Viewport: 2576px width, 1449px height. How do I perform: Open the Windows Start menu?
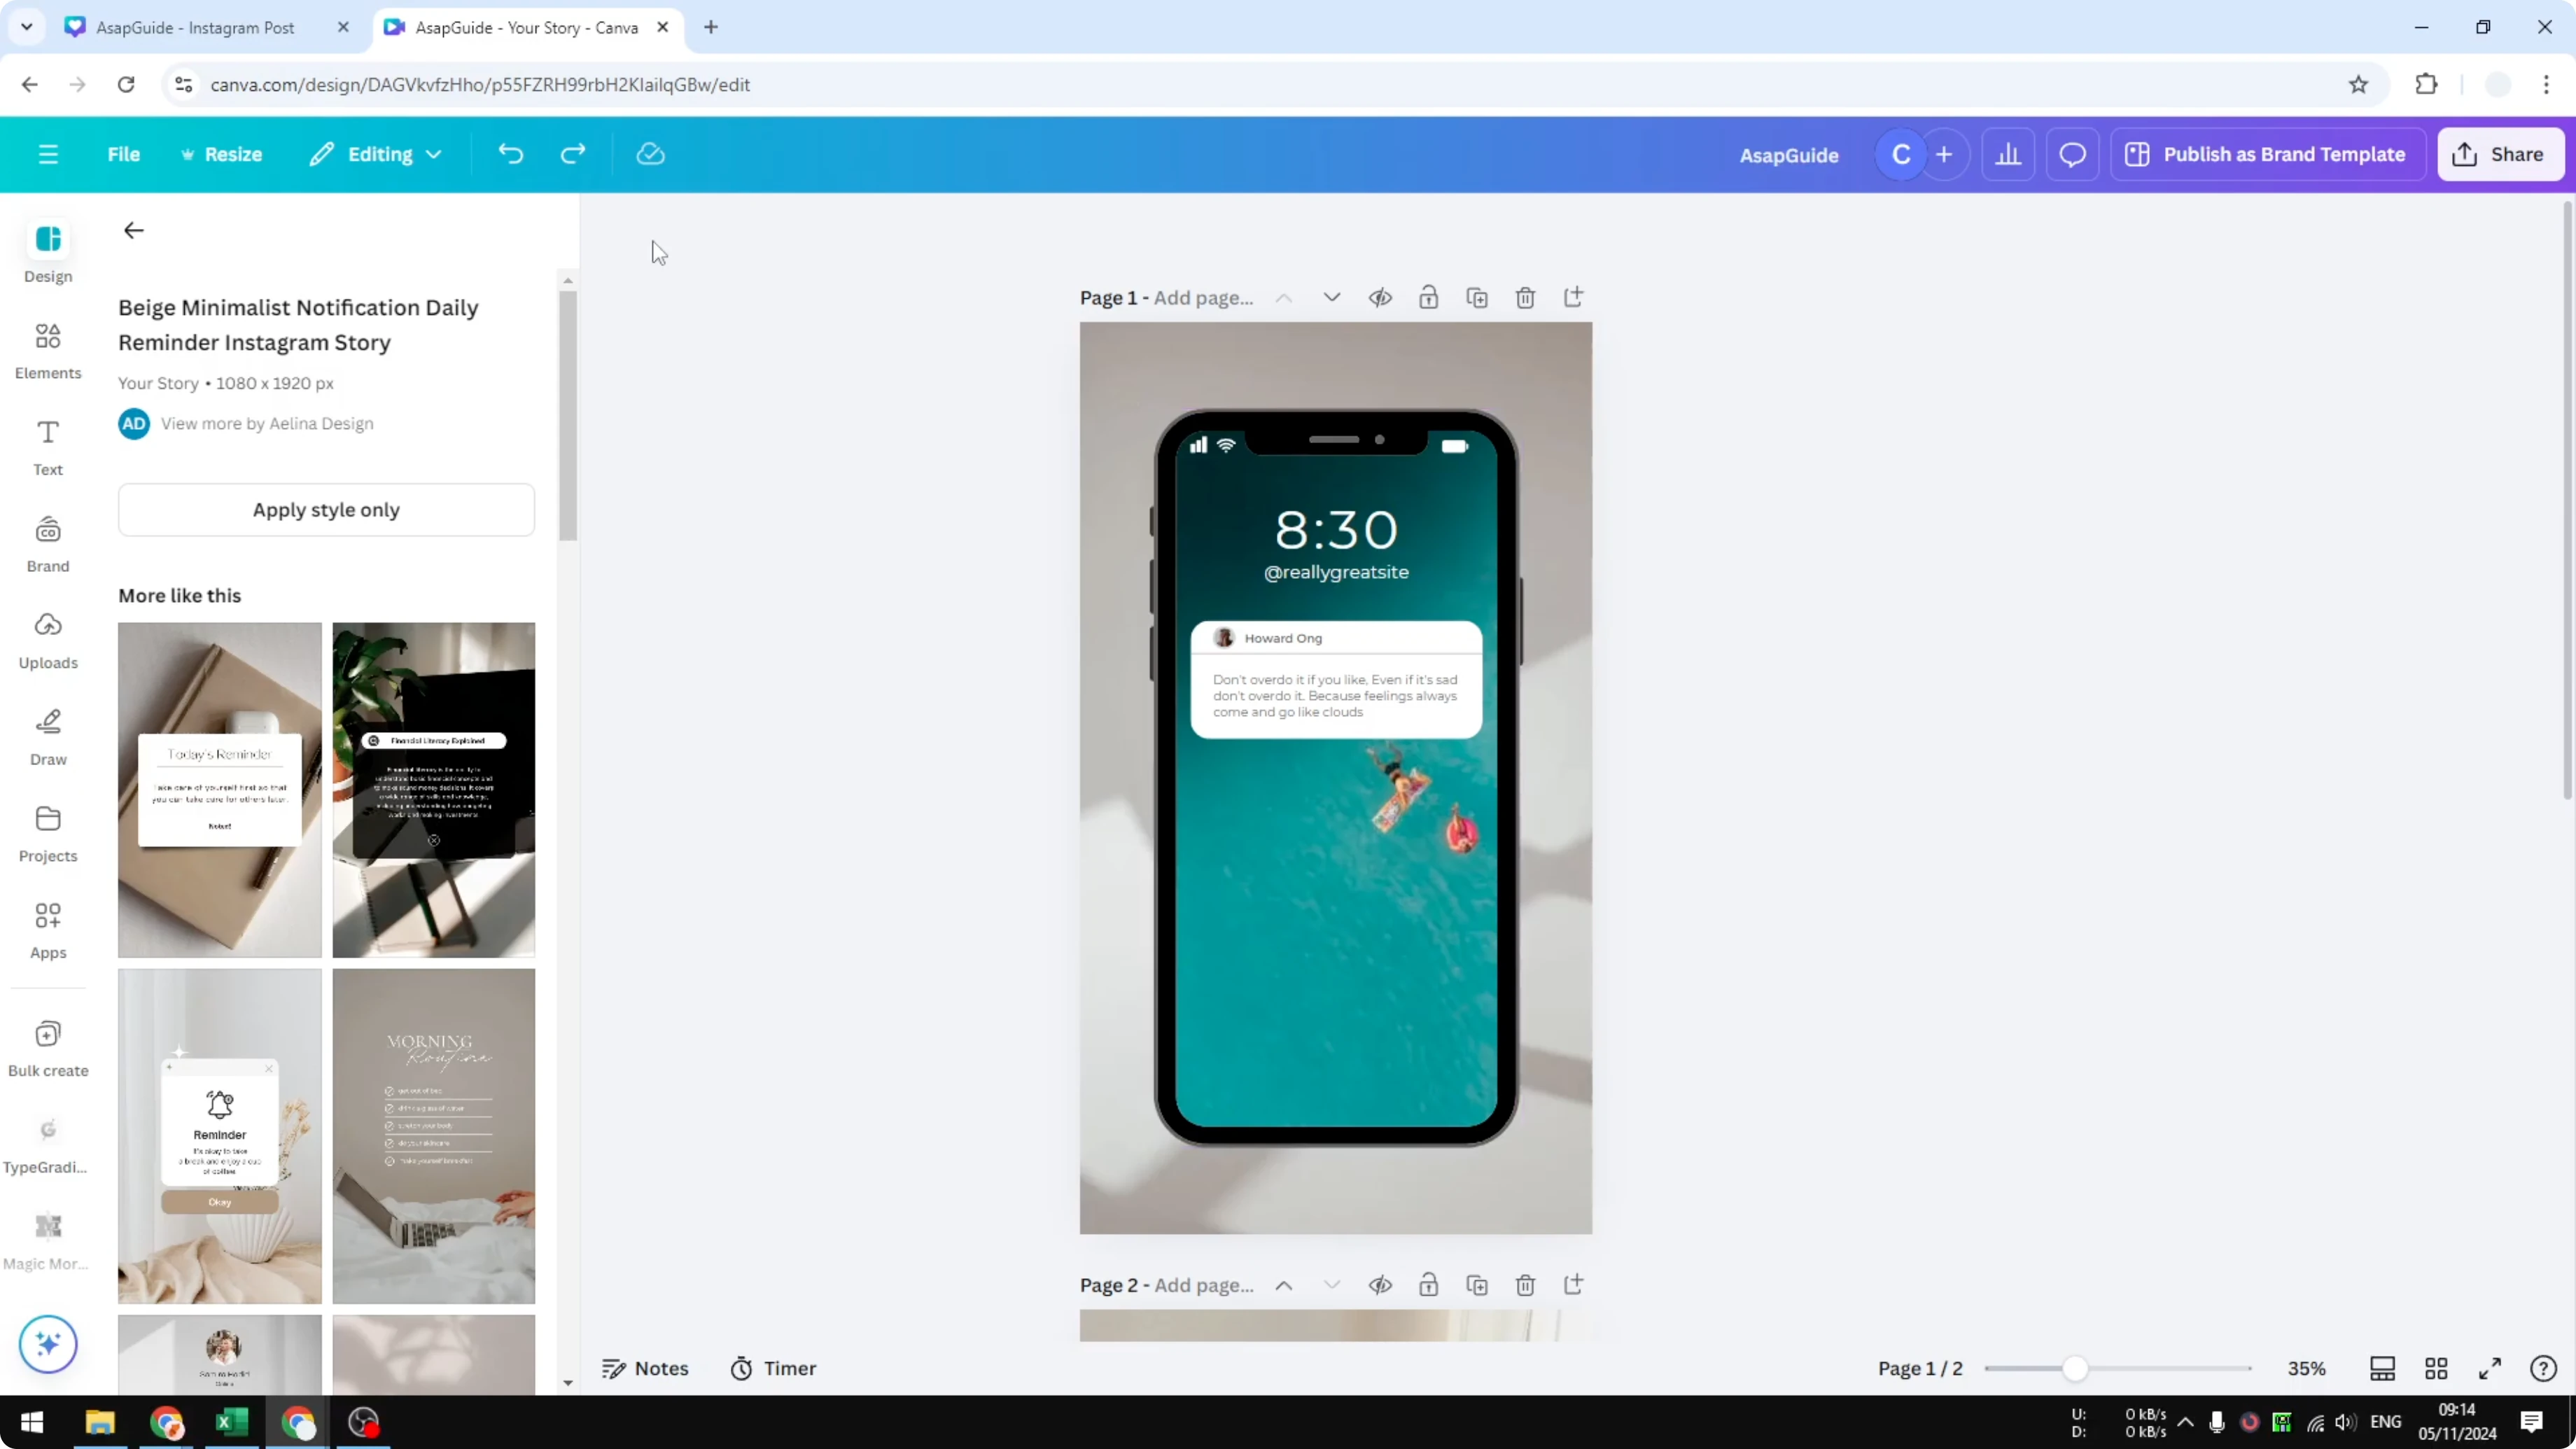[x=32, y=1422]
